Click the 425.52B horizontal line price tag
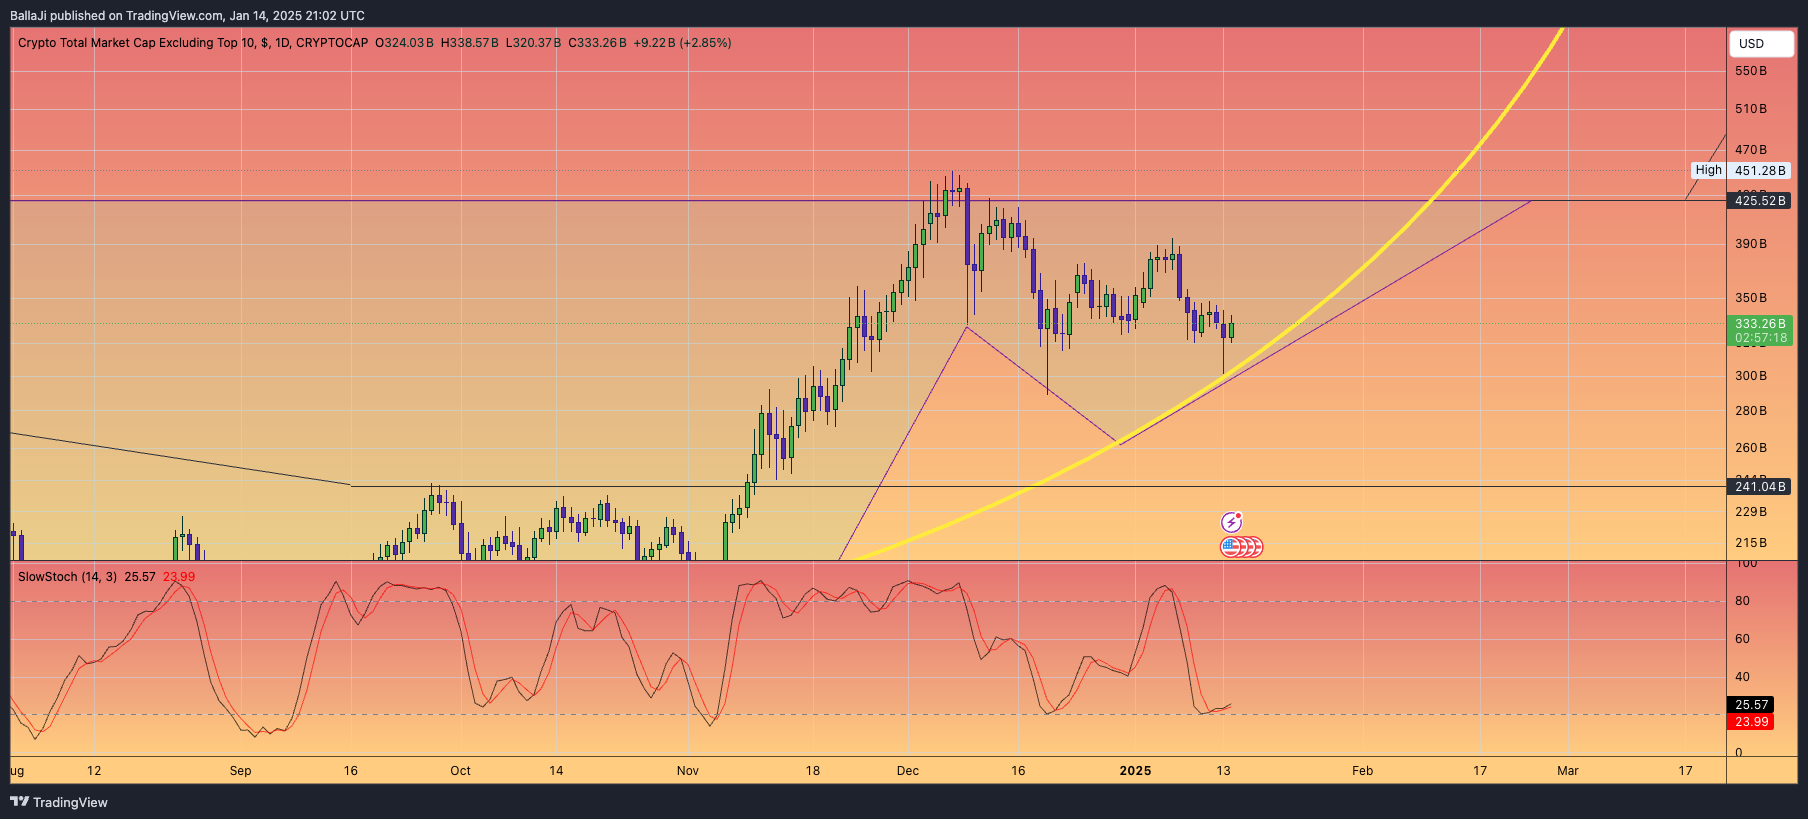 pyautogui.click(x=1760, y=201)
